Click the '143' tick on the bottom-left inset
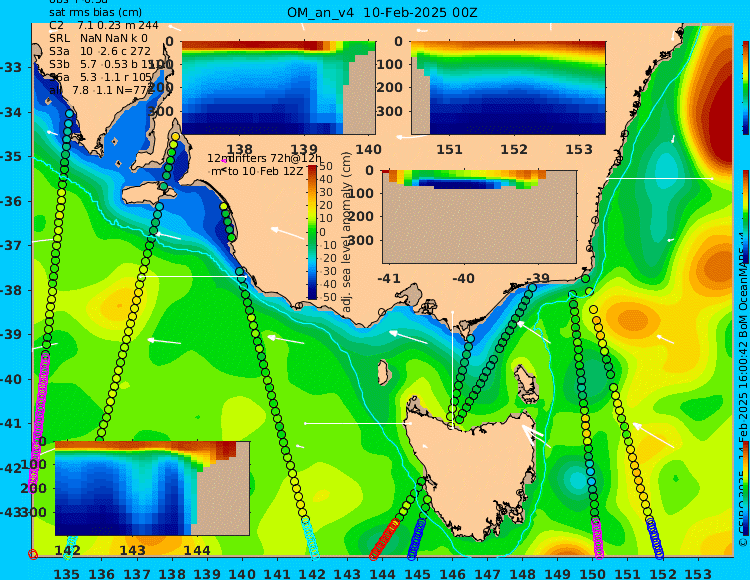Screen dimensions: 750x580 [132, 550]
